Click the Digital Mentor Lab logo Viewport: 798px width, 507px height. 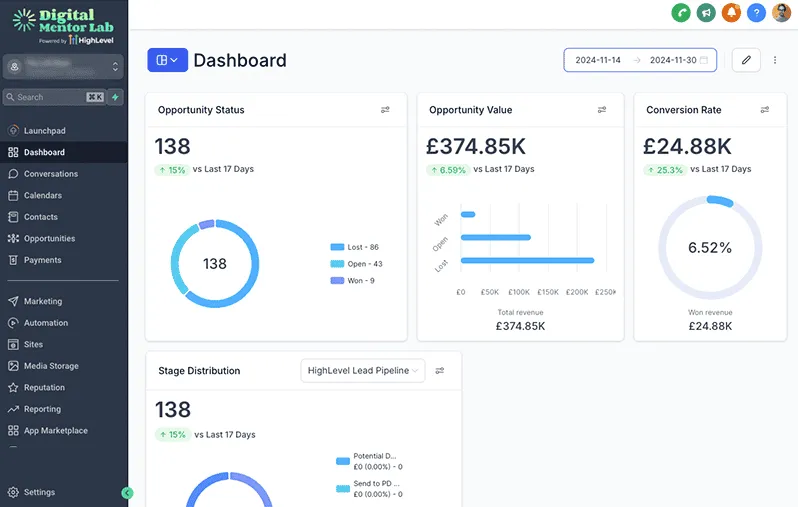tap(63, 26)
